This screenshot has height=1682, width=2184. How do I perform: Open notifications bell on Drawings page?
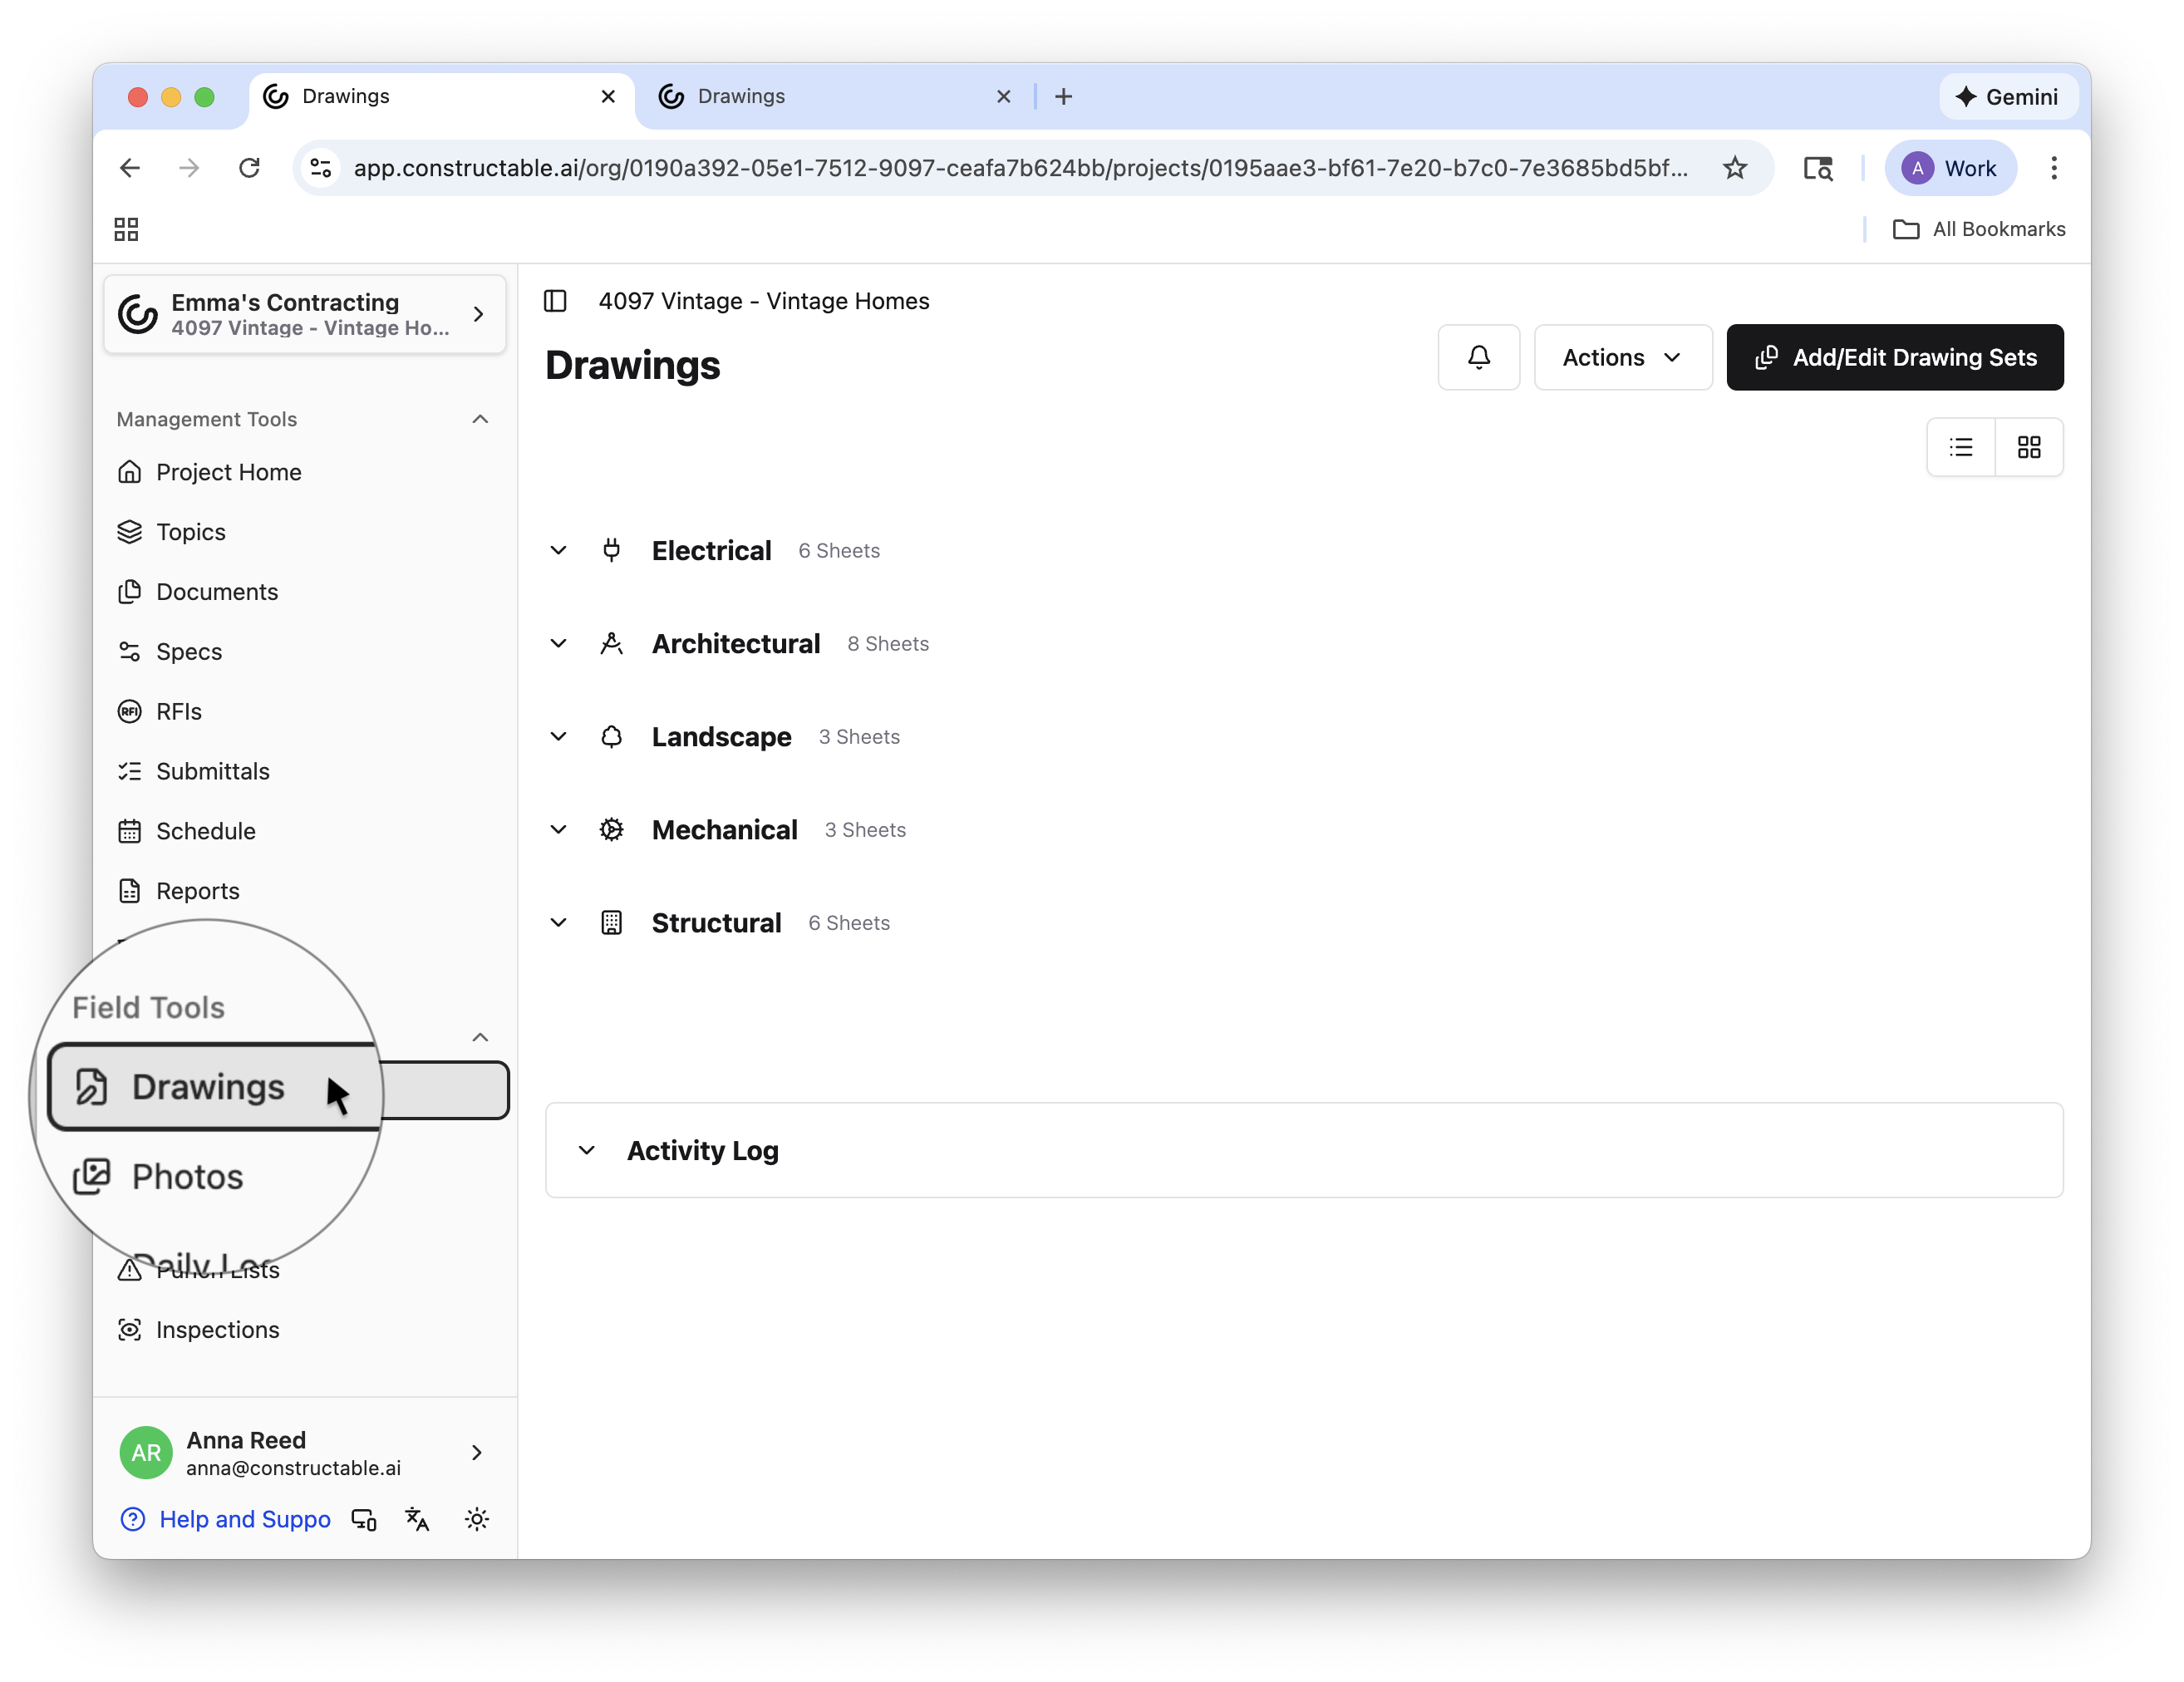(1478, 357)
